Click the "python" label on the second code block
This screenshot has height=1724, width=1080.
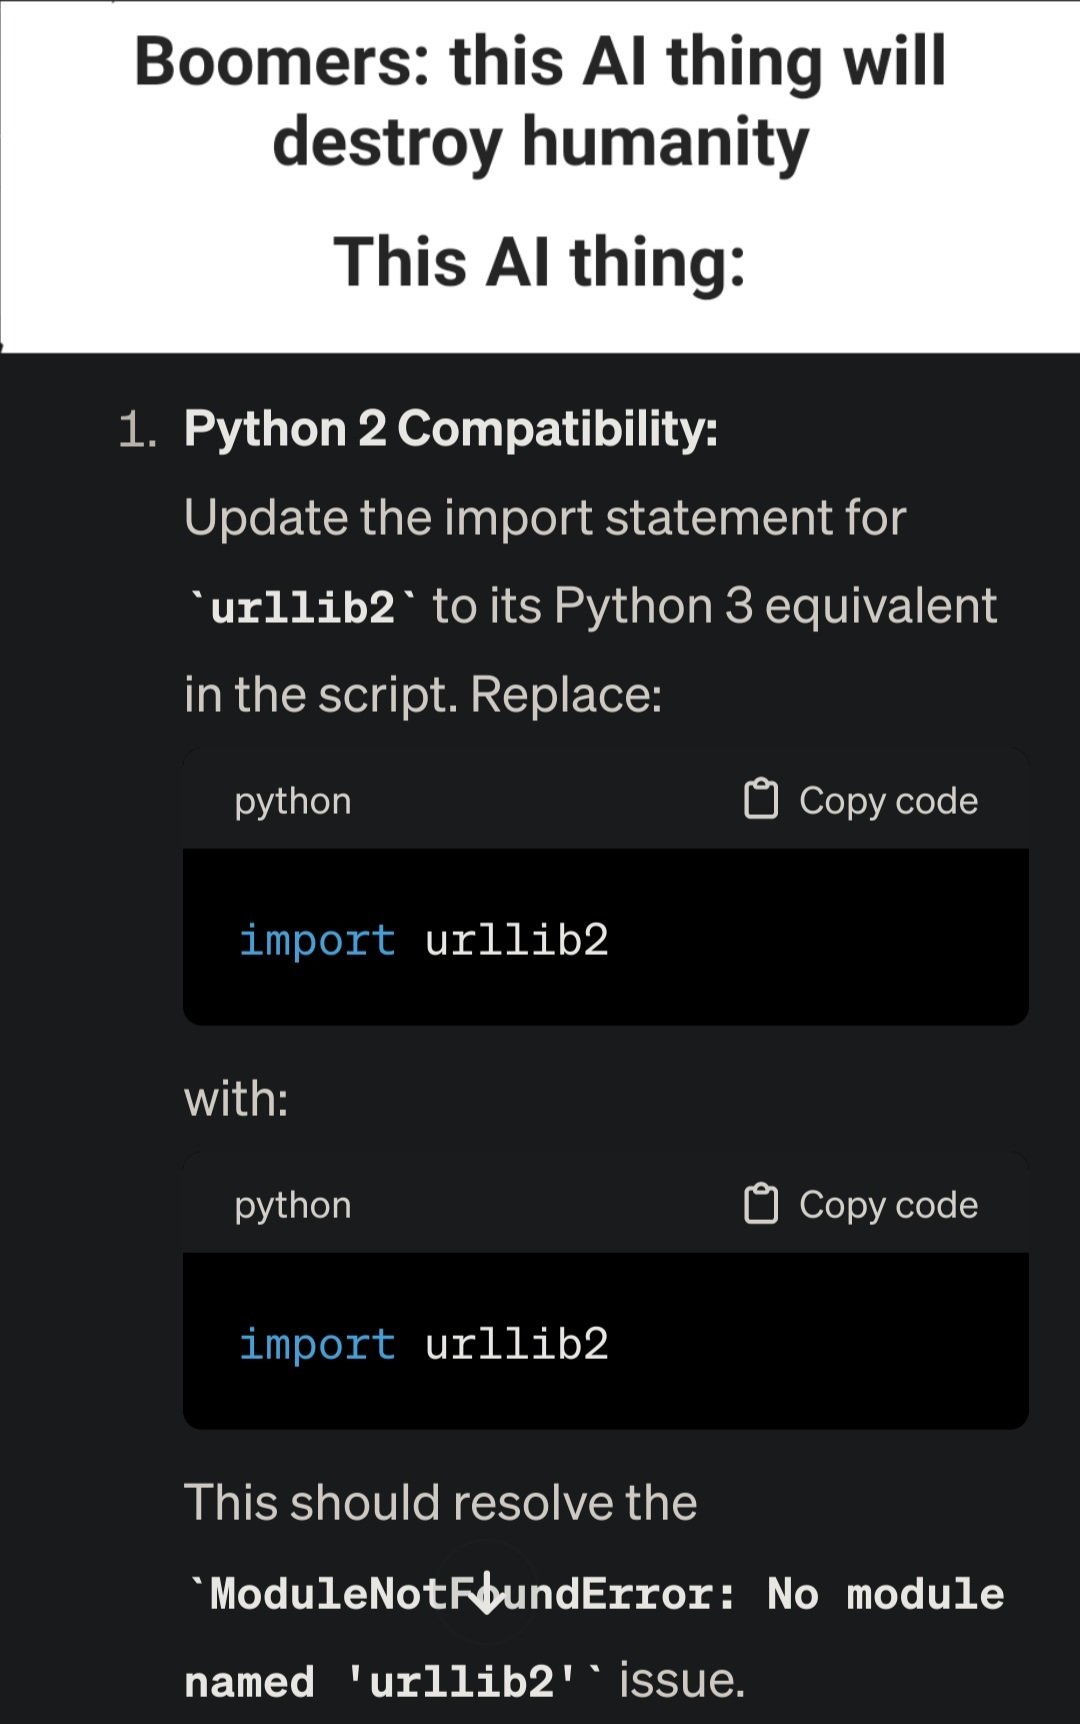(293, 1205)
